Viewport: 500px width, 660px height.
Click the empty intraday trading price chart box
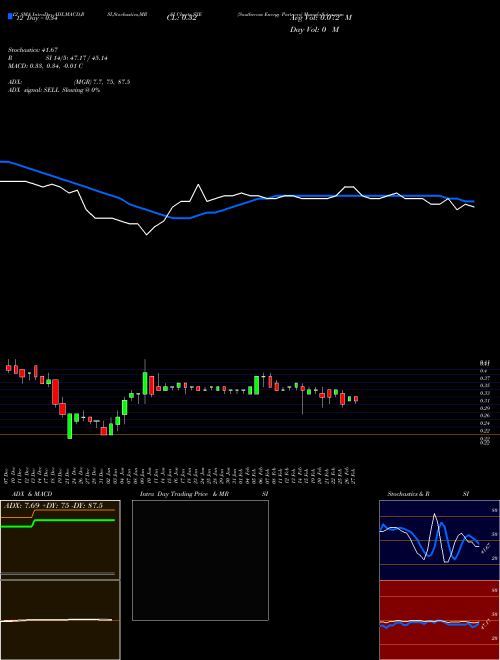coord(200,560)
